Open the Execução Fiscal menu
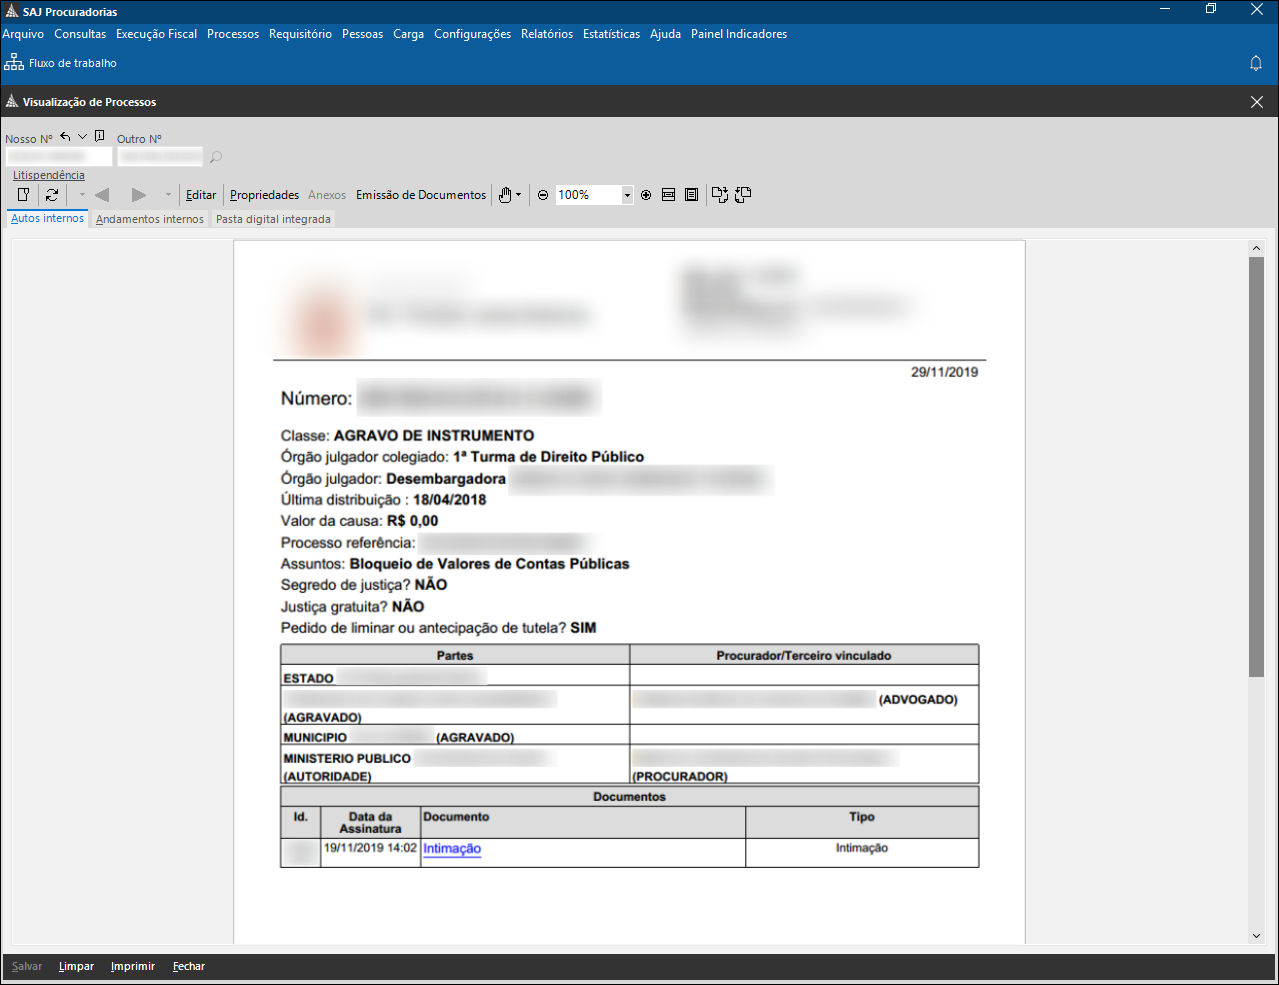1279x985 pixels. (x=156, y=34)
